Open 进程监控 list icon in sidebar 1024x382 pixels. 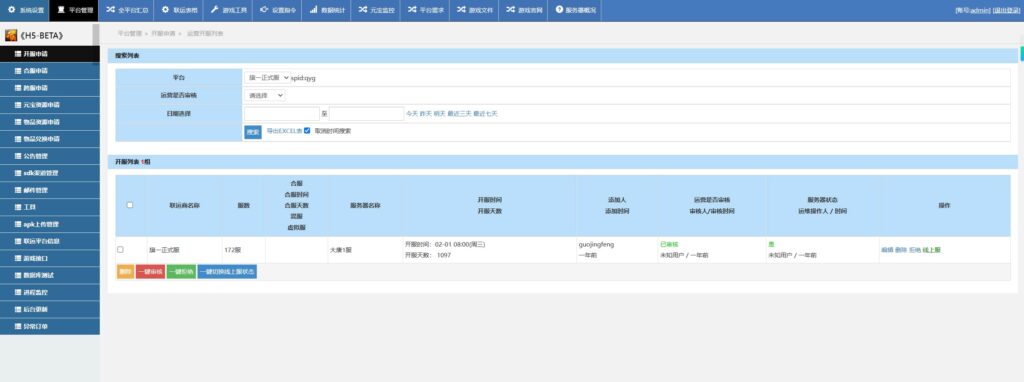(18, 293)
